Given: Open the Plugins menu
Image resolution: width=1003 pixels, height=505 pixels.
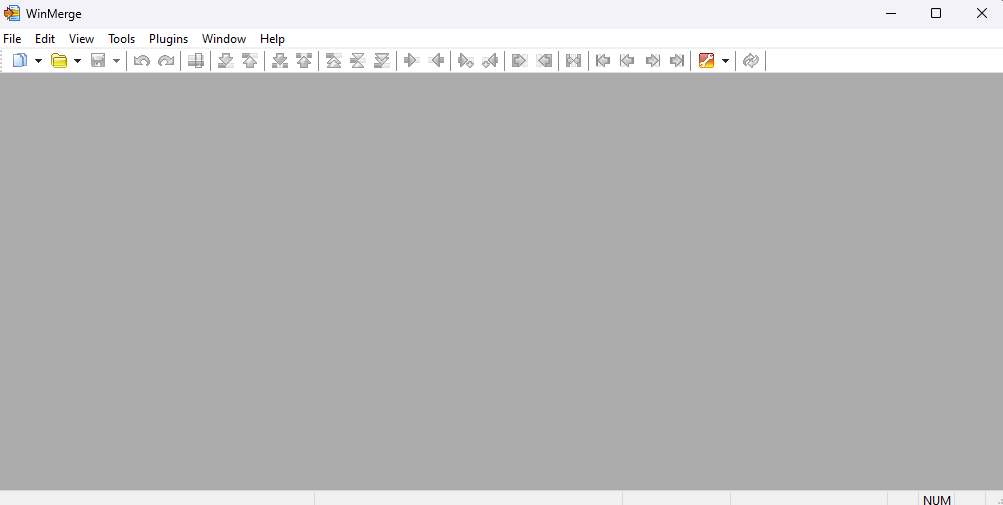Looking at the screenshot, I should [168, 39].
